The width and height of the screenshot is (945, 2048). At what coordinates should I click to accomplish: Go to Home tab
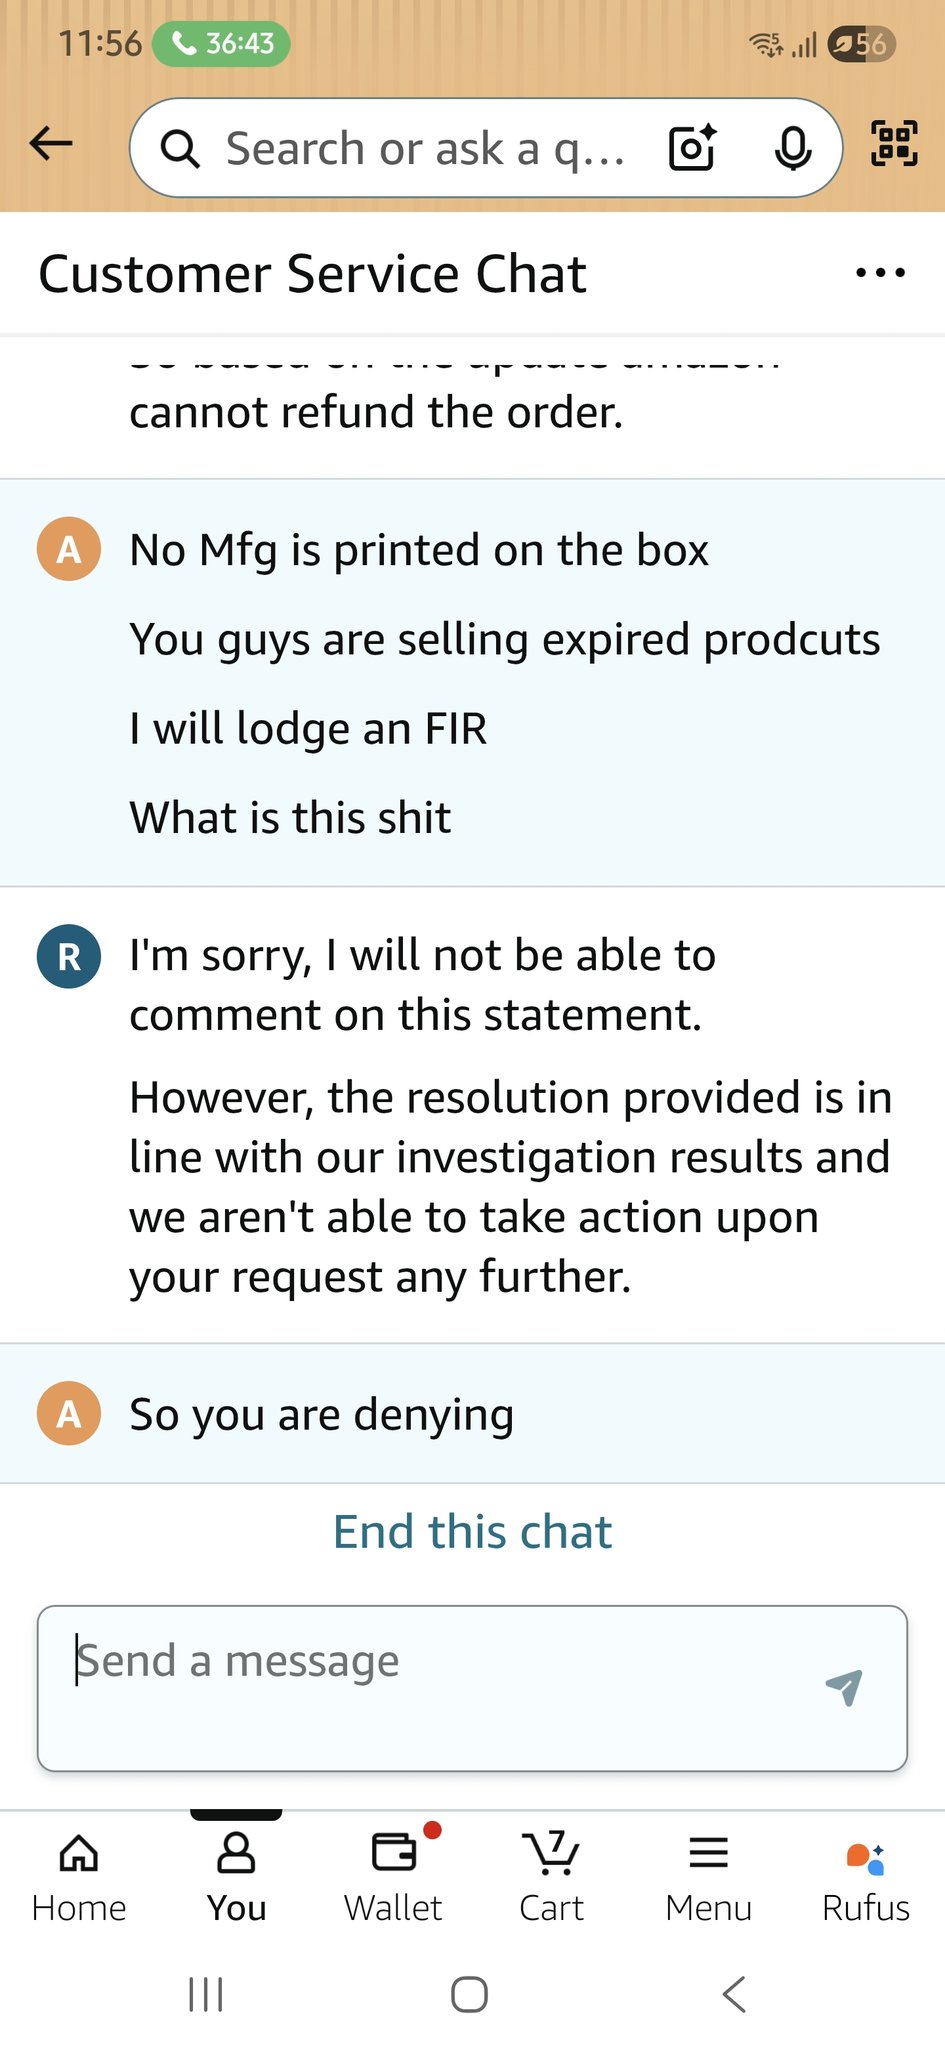(79, 1876)
